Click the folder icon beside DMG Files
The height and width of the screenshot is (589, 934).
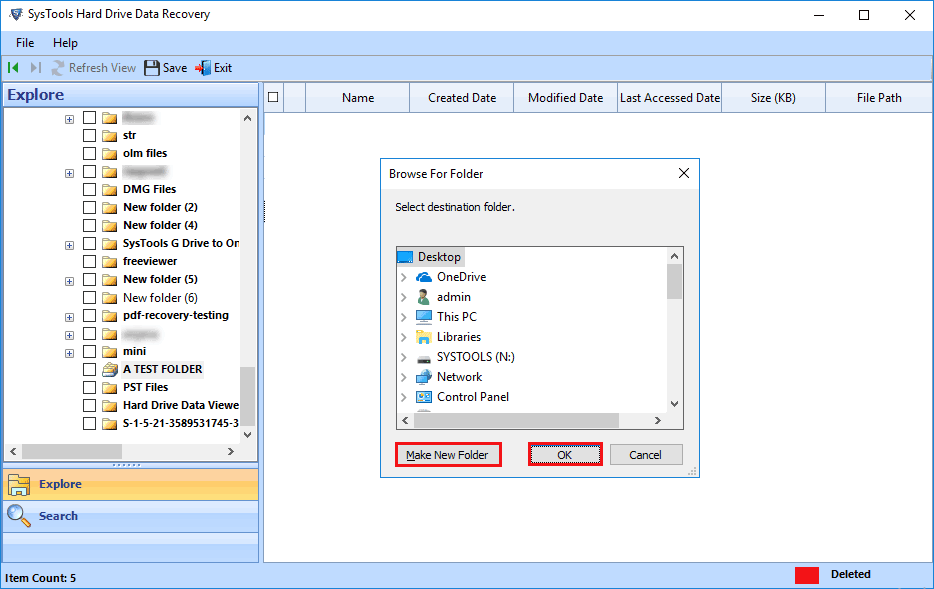110,189
